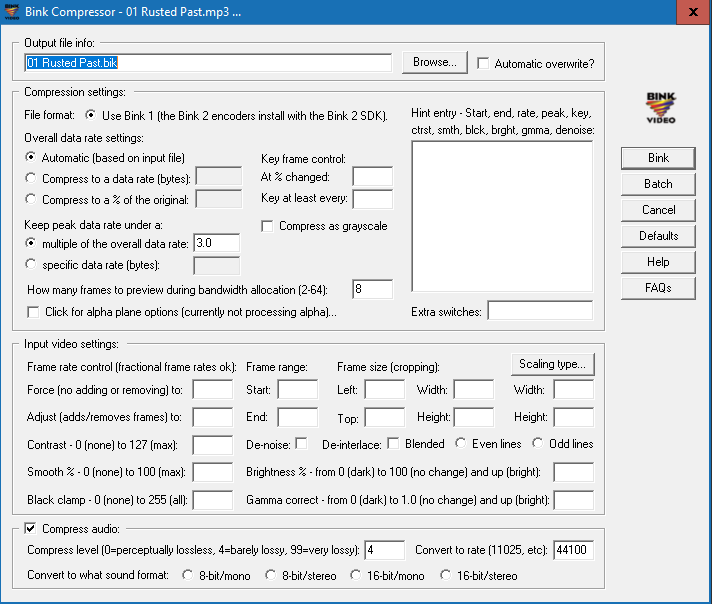This screenshot has height=604, width=712.
Task: Click inside the Hint entry text area
Action: click(x=502, y=216)
